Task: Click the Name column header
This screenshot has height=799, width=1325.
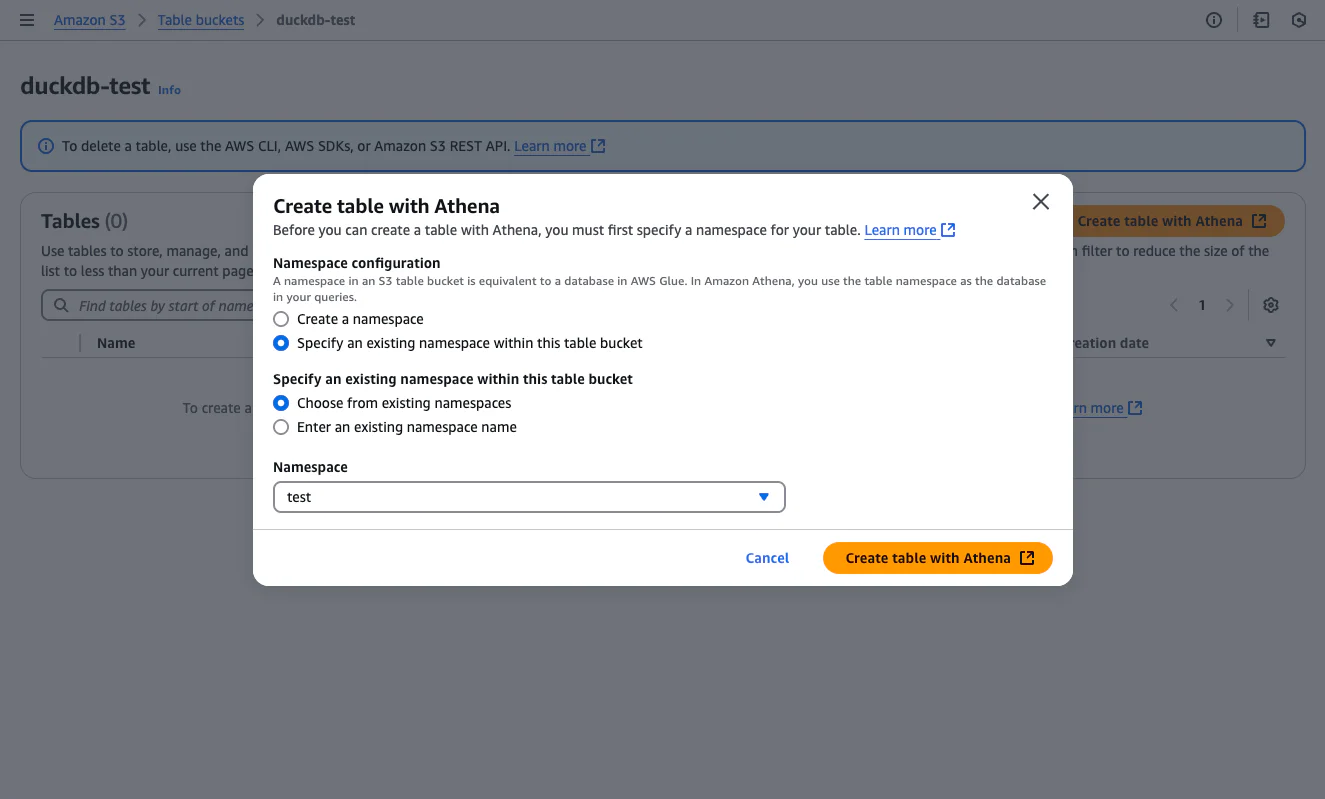Action: (x=116, y=343)
